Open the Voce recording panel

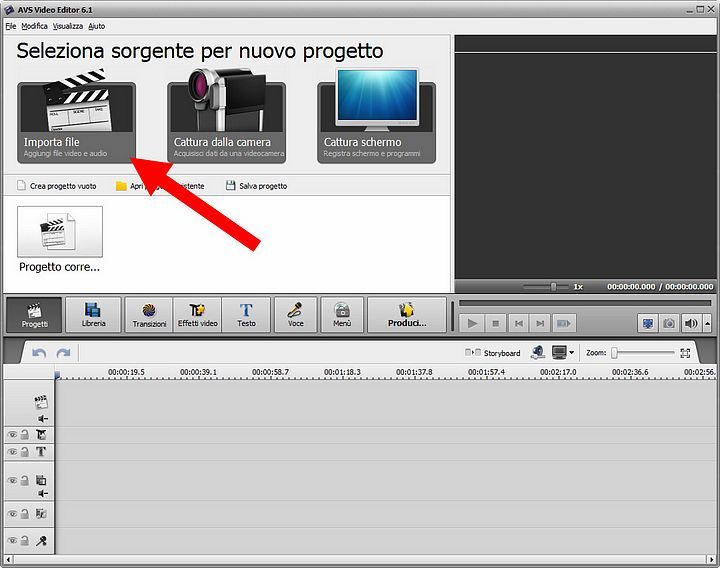[x=296, y=315]
